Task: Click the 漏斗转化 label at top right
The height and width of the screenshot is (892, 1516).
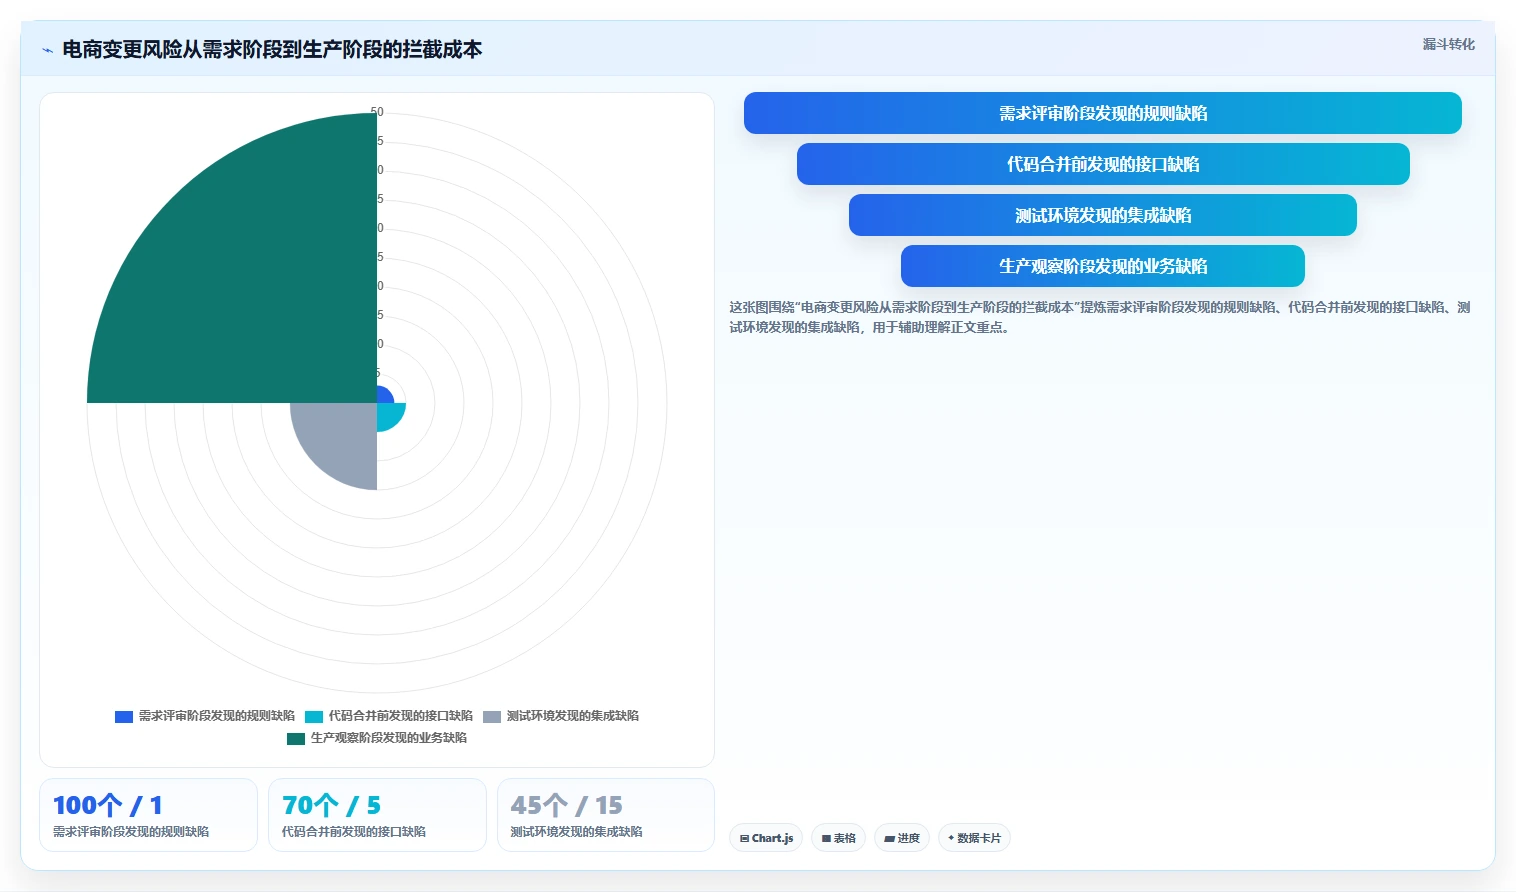Action: (1448, 44)
